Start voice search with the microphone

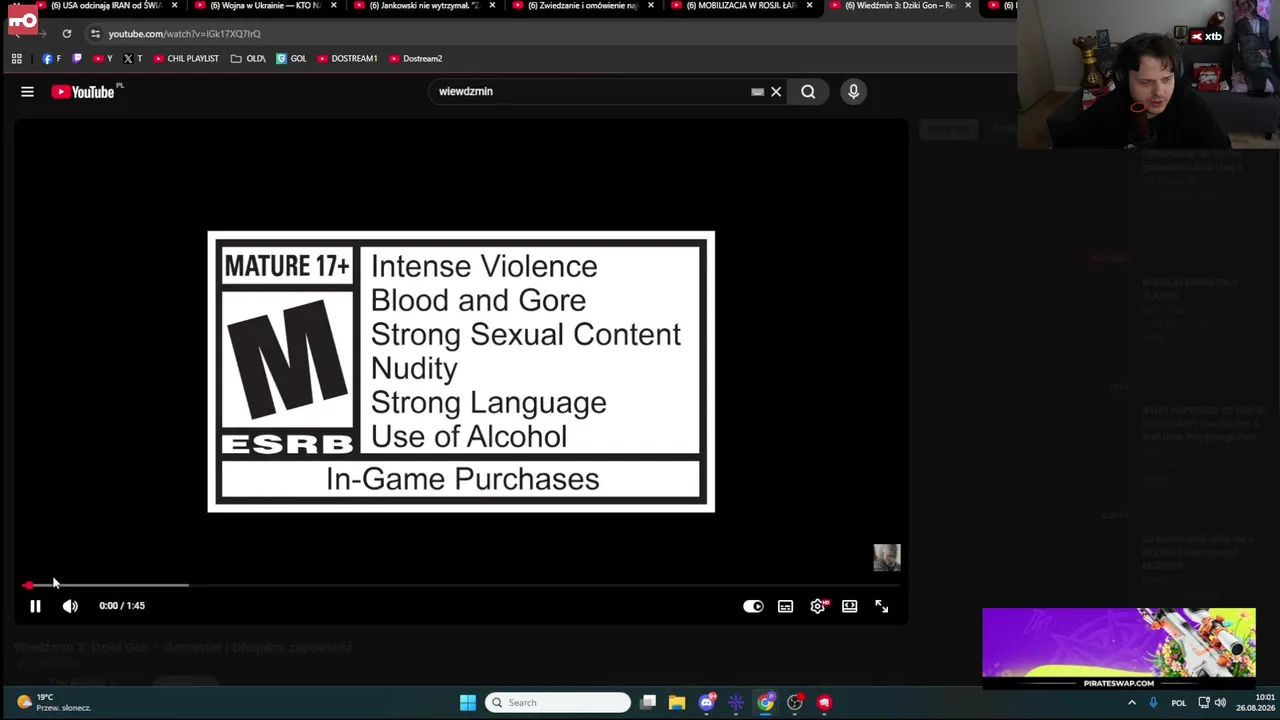point(853,92)
